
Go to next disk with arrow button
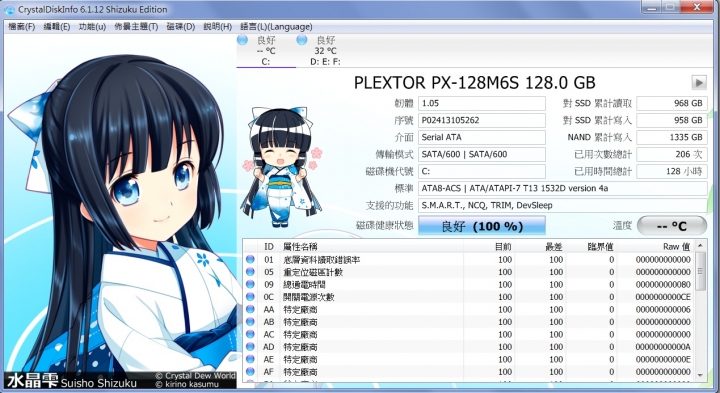tap(699, 83)
